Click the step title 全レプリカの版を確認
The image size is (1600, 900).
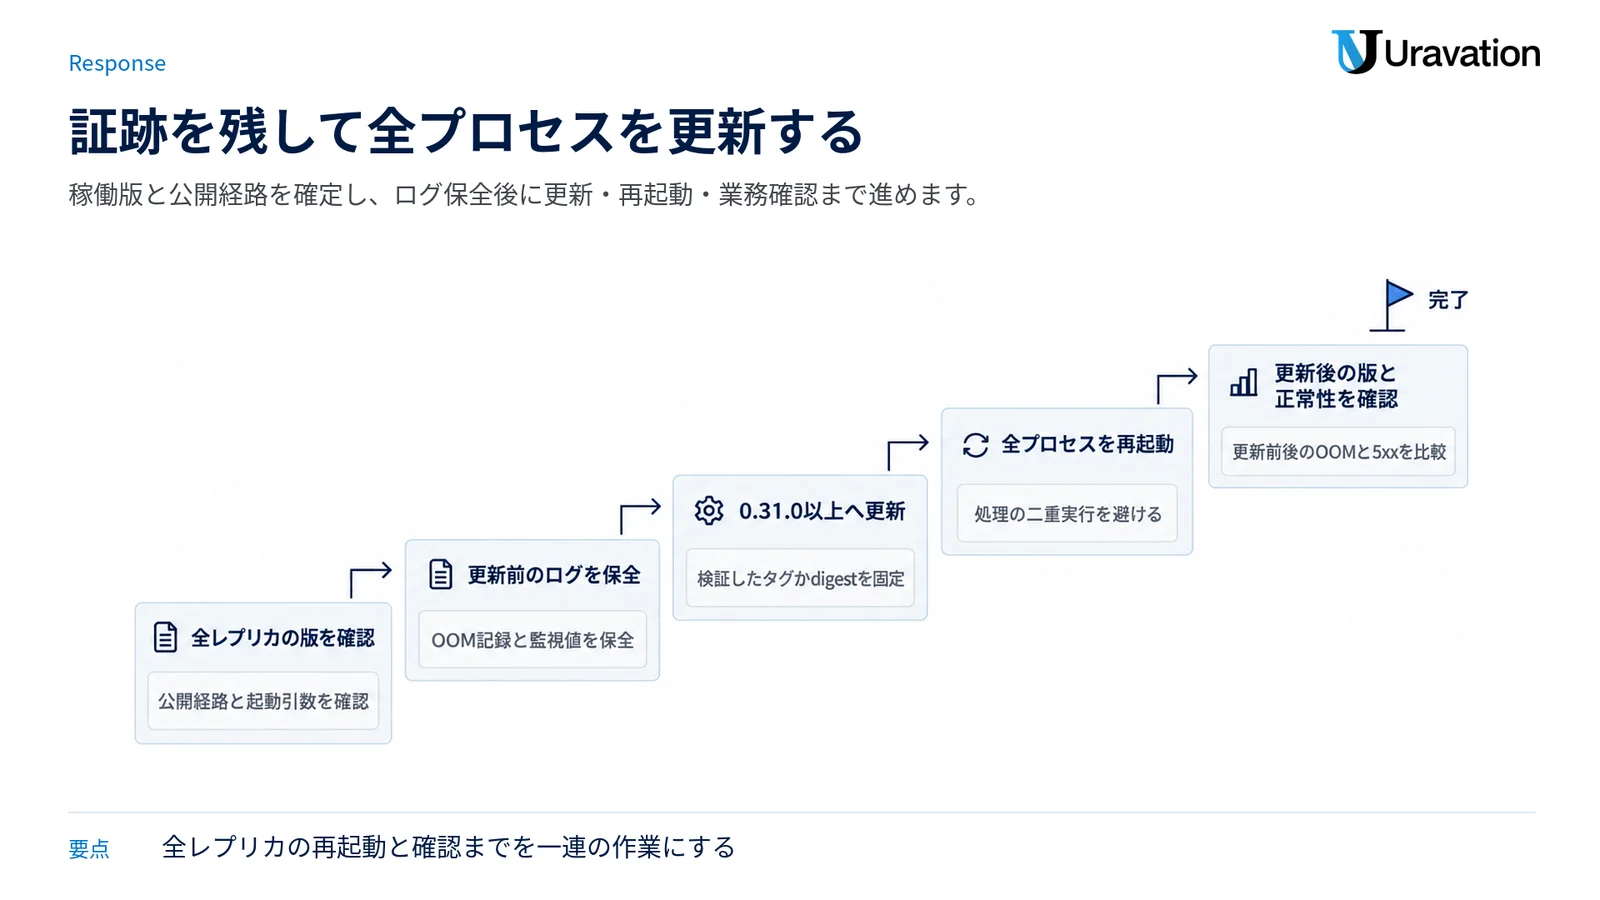point(283,637)
